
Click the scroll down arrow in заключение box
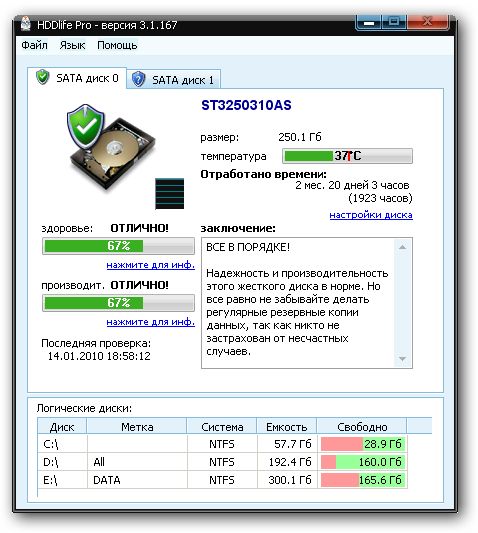coord(403,359)
